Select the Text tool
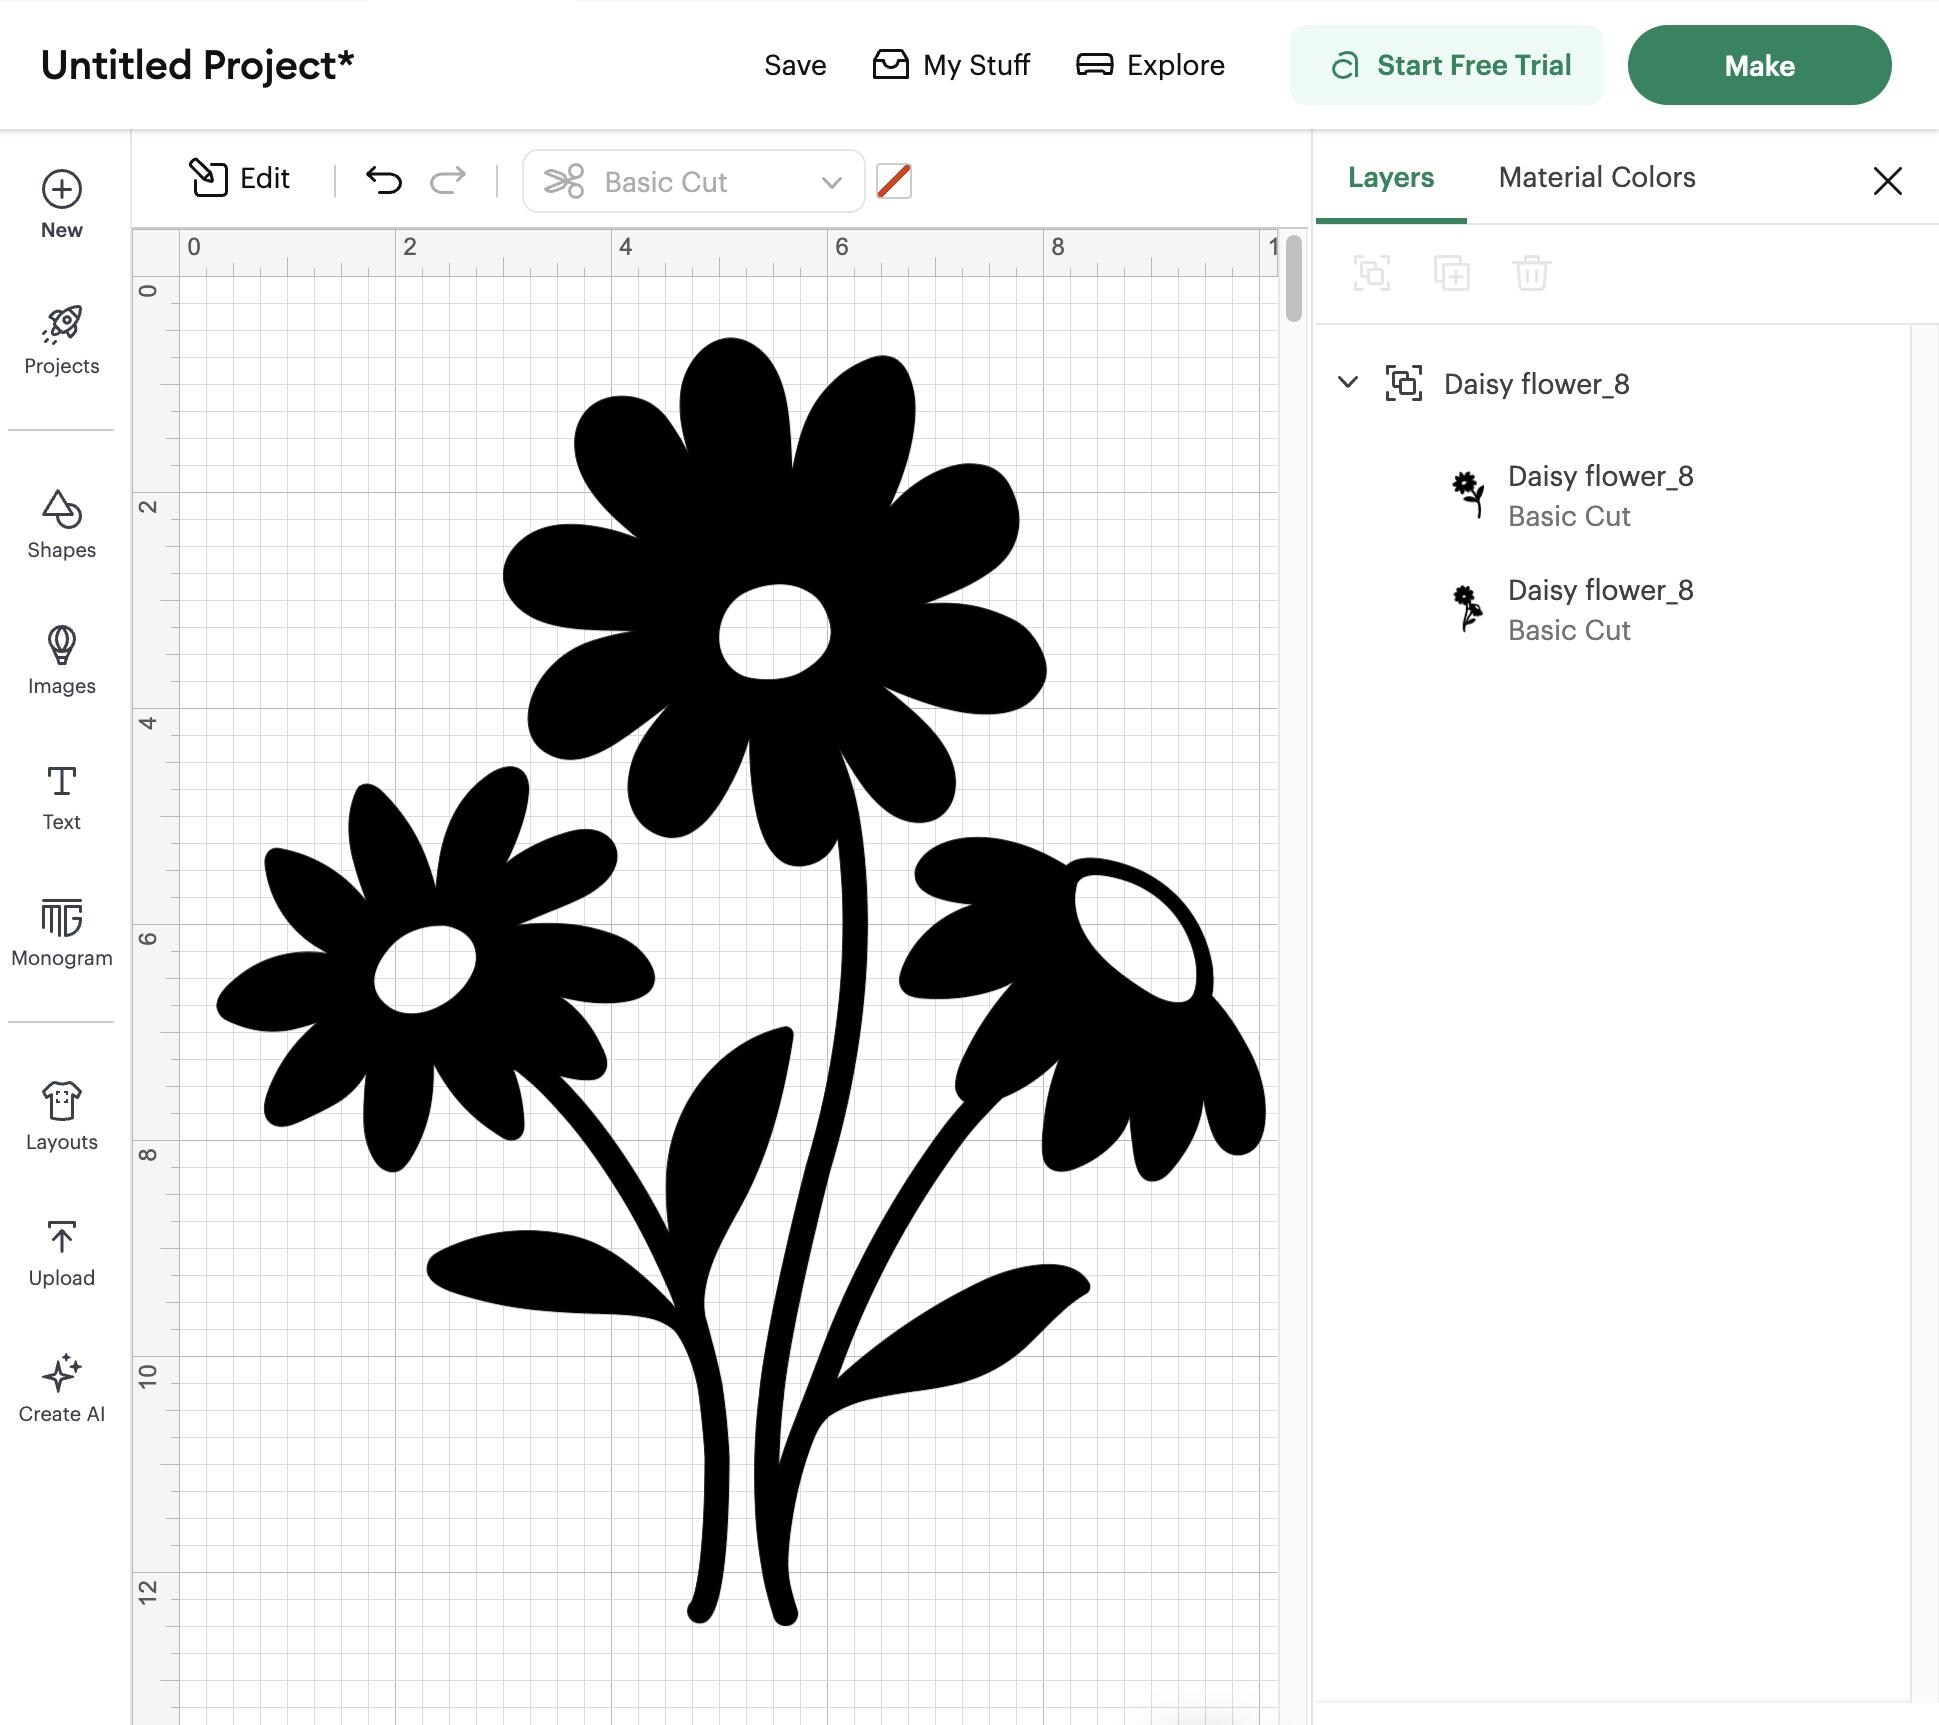Image resolution: width=1939 pixels, height=1725 pixels. [x=61, y=797]
